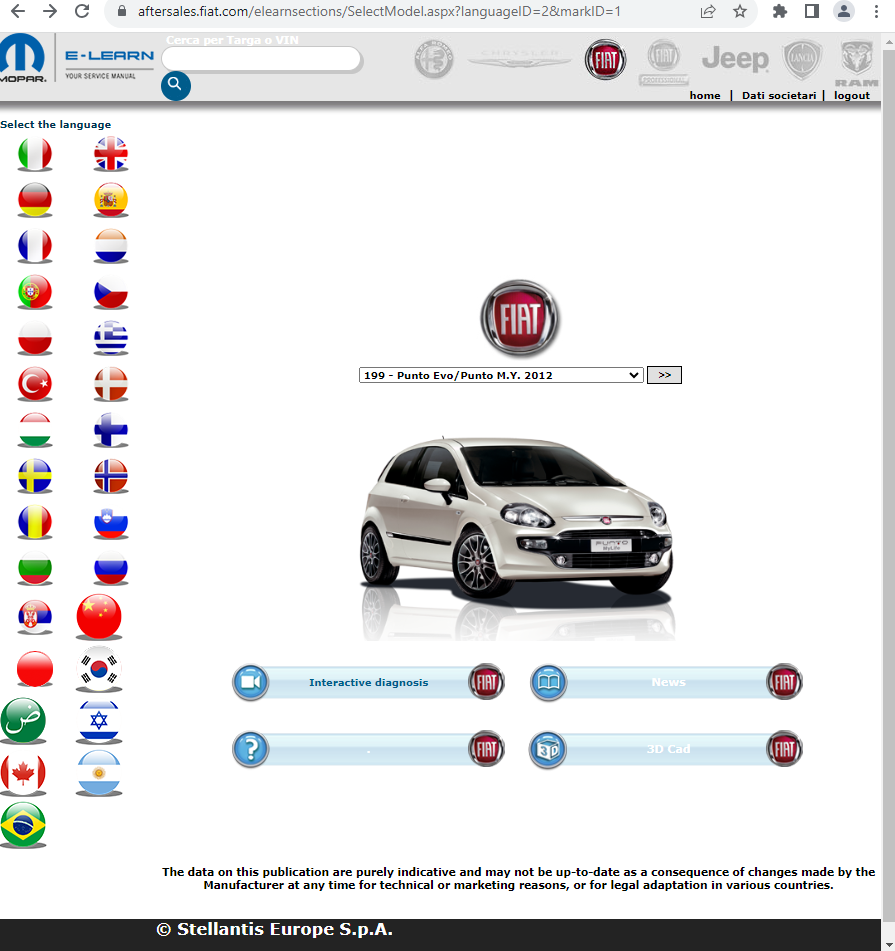This screenshot has height=951, width=895.
Task: Click the Mopar logo
Action: point(23,58)
